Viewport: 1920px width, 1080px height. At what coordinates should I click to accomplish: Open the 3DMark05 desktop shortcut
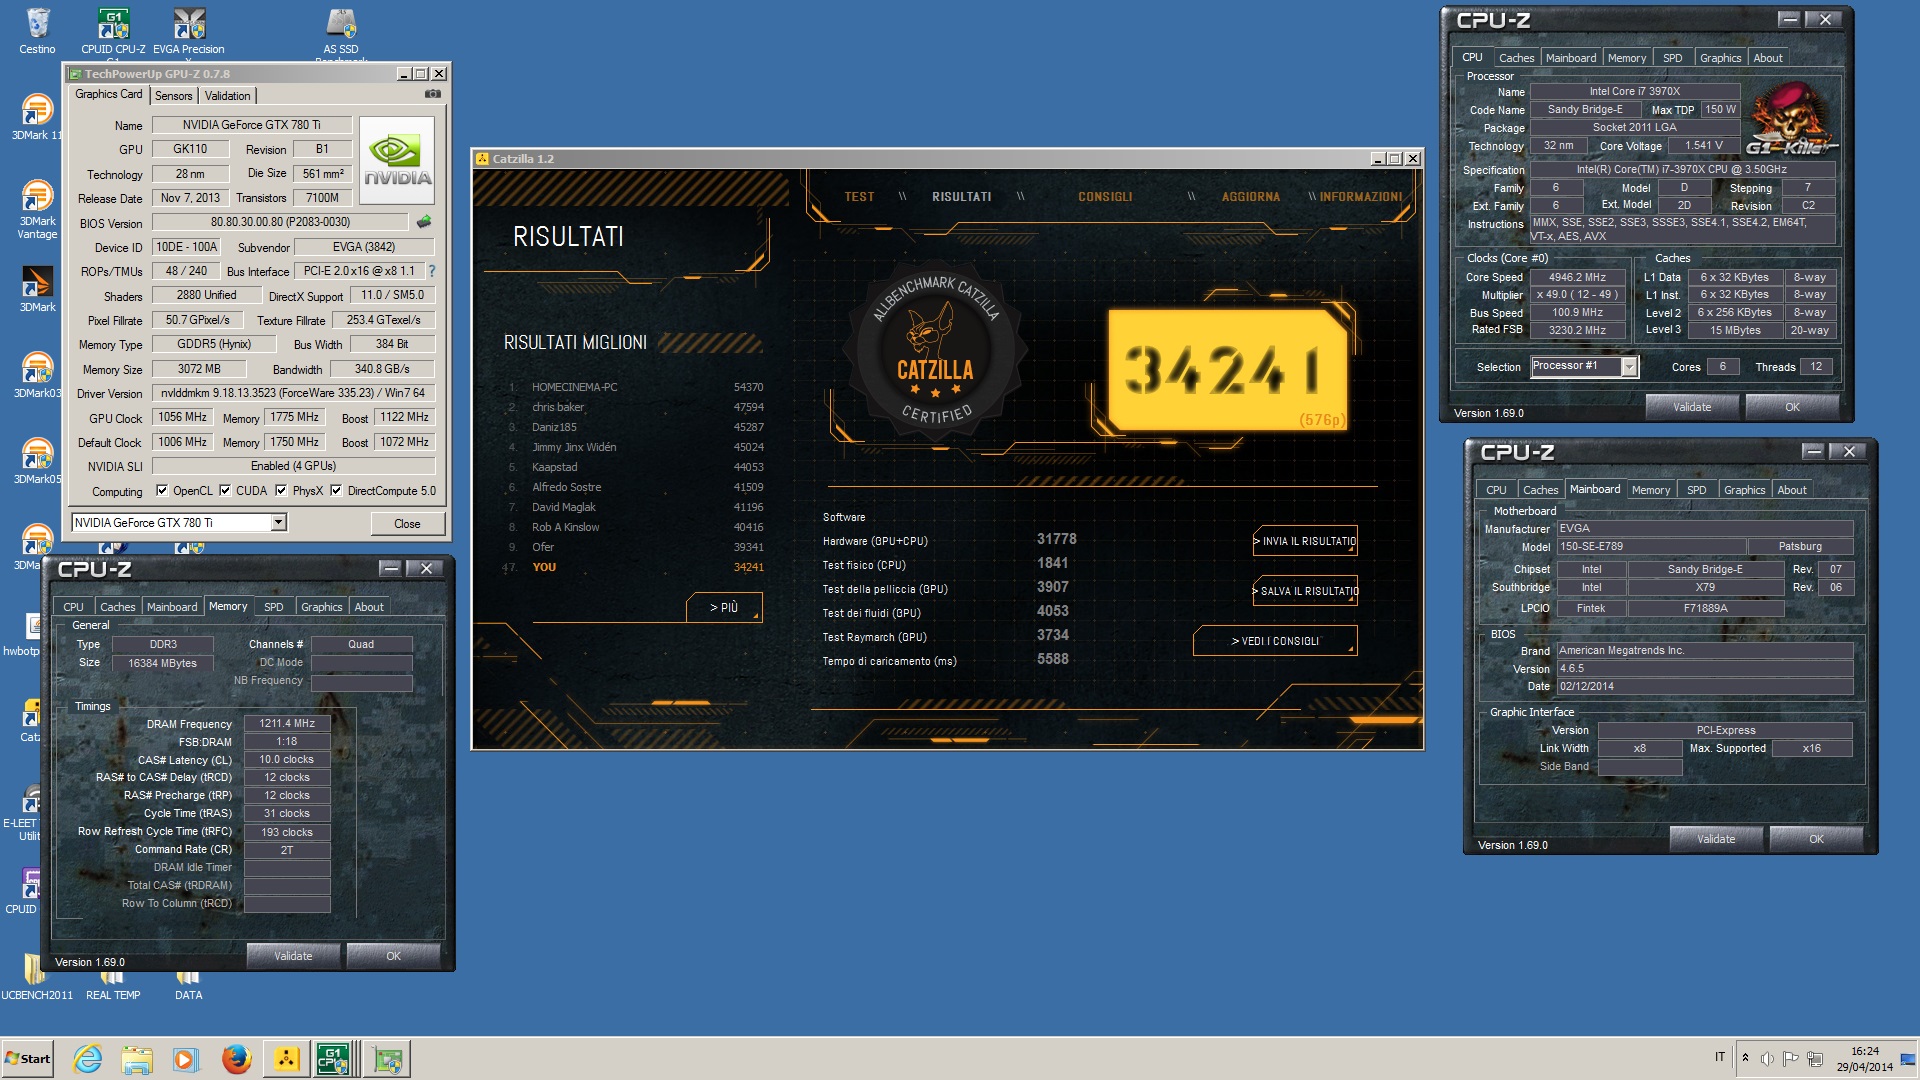pyautogui.click(x=37, y=460)
